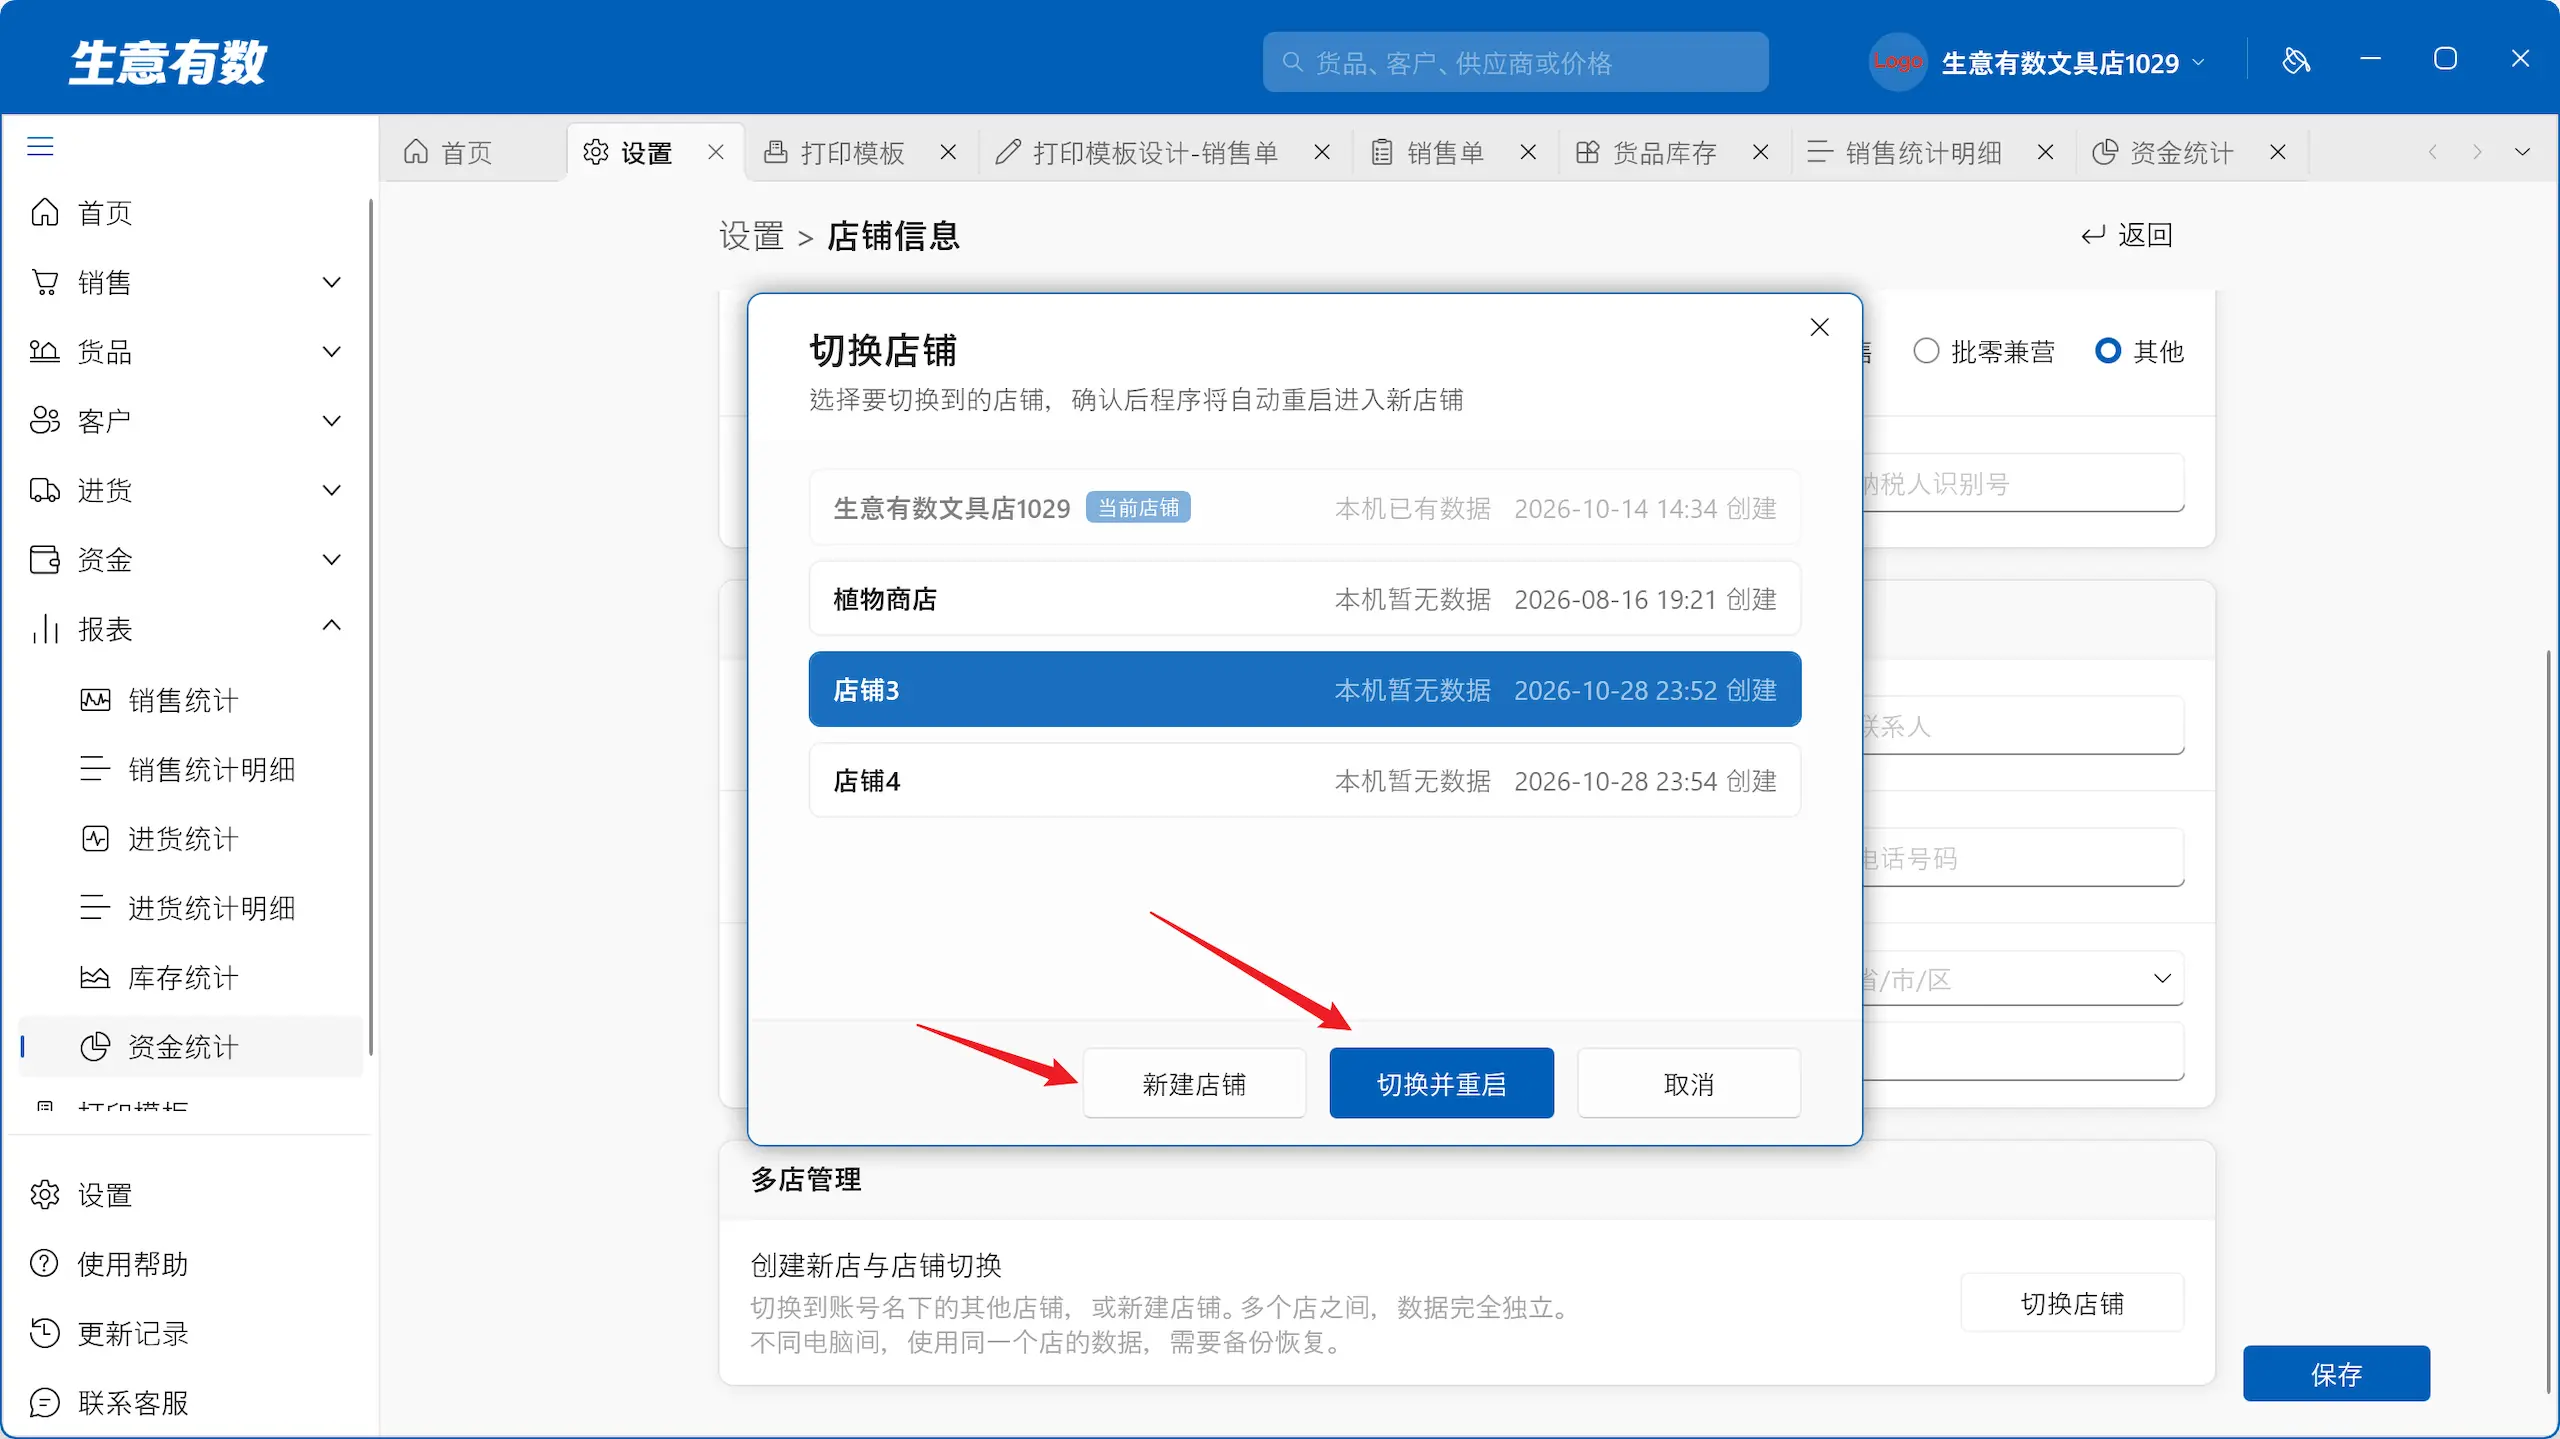Viewport: 2560px width, 1439px height.
Task: Open the theme paint bucket icon
Action: coord(2296,61)
